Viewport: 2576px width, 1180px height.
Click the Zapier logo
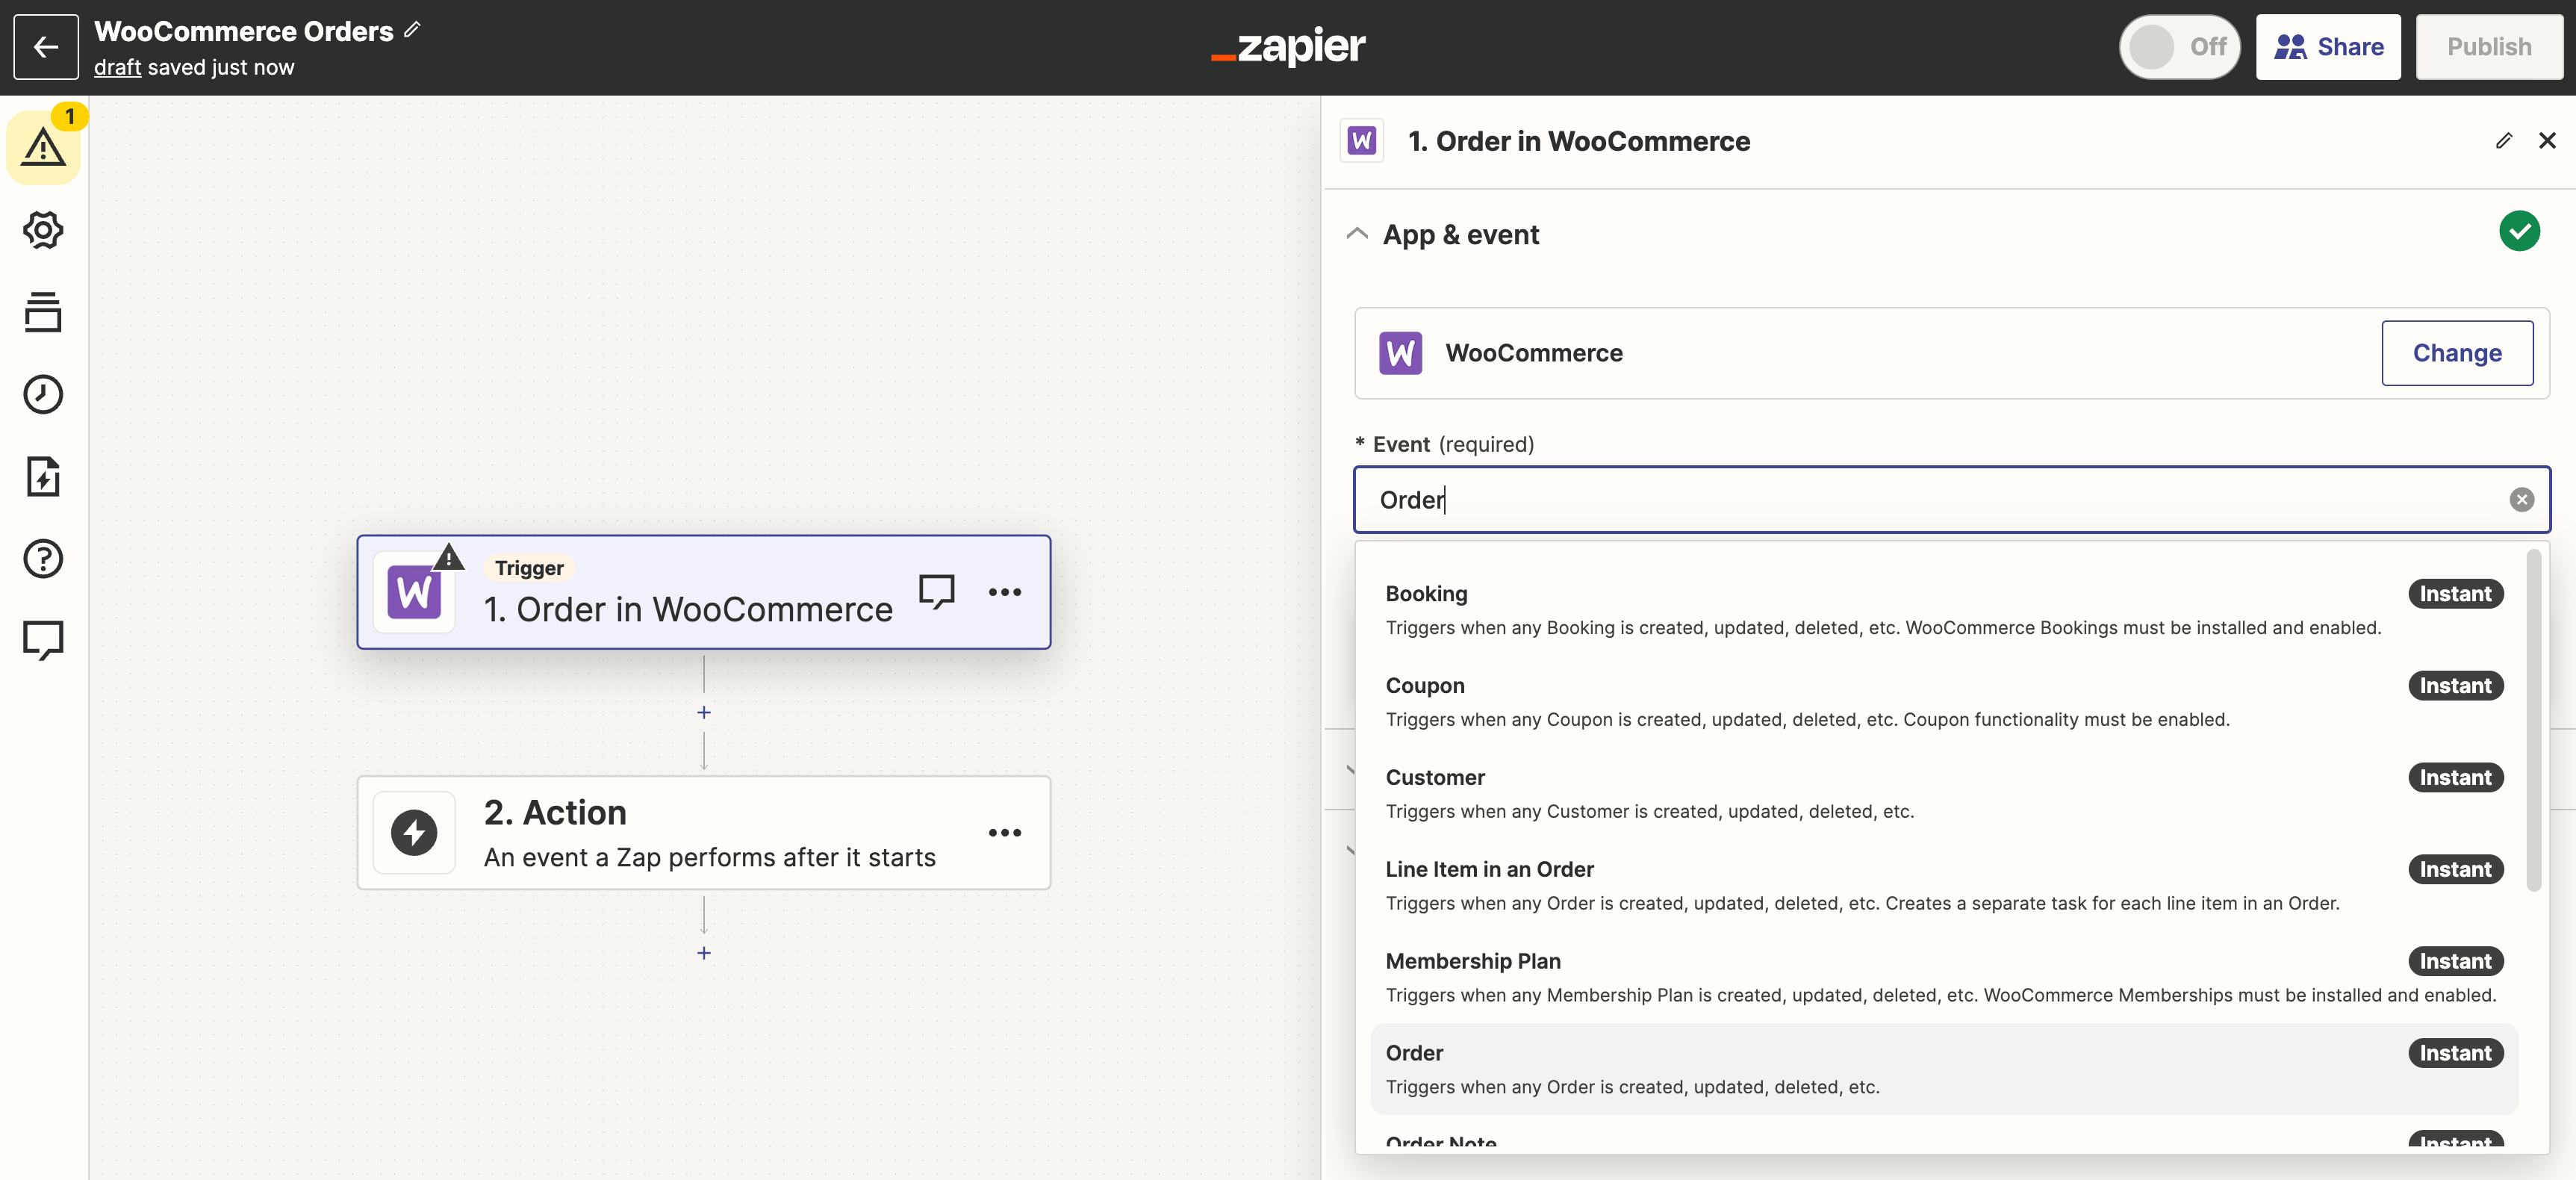click(x=1288, y=46)
